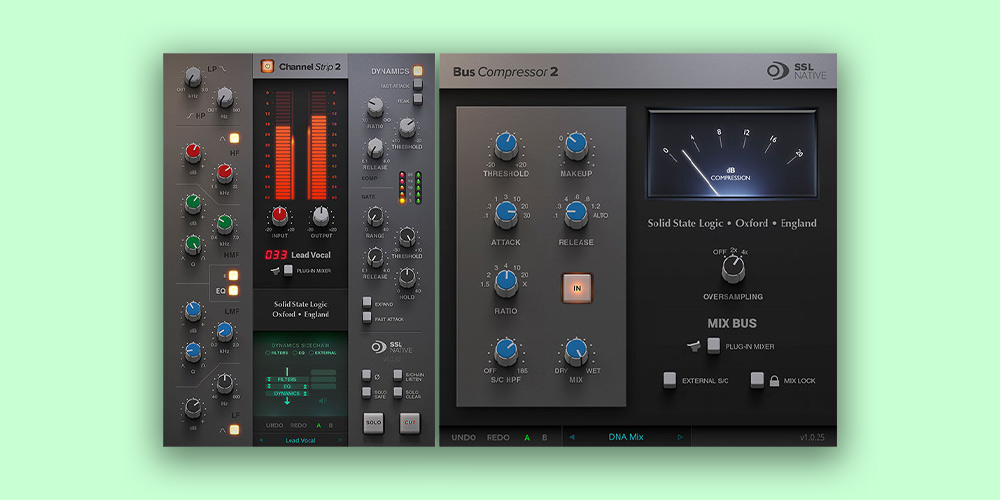Click the red HF frequency kHz knob
The height and width of the screenshot is (500, 1000).
point(224,173)
